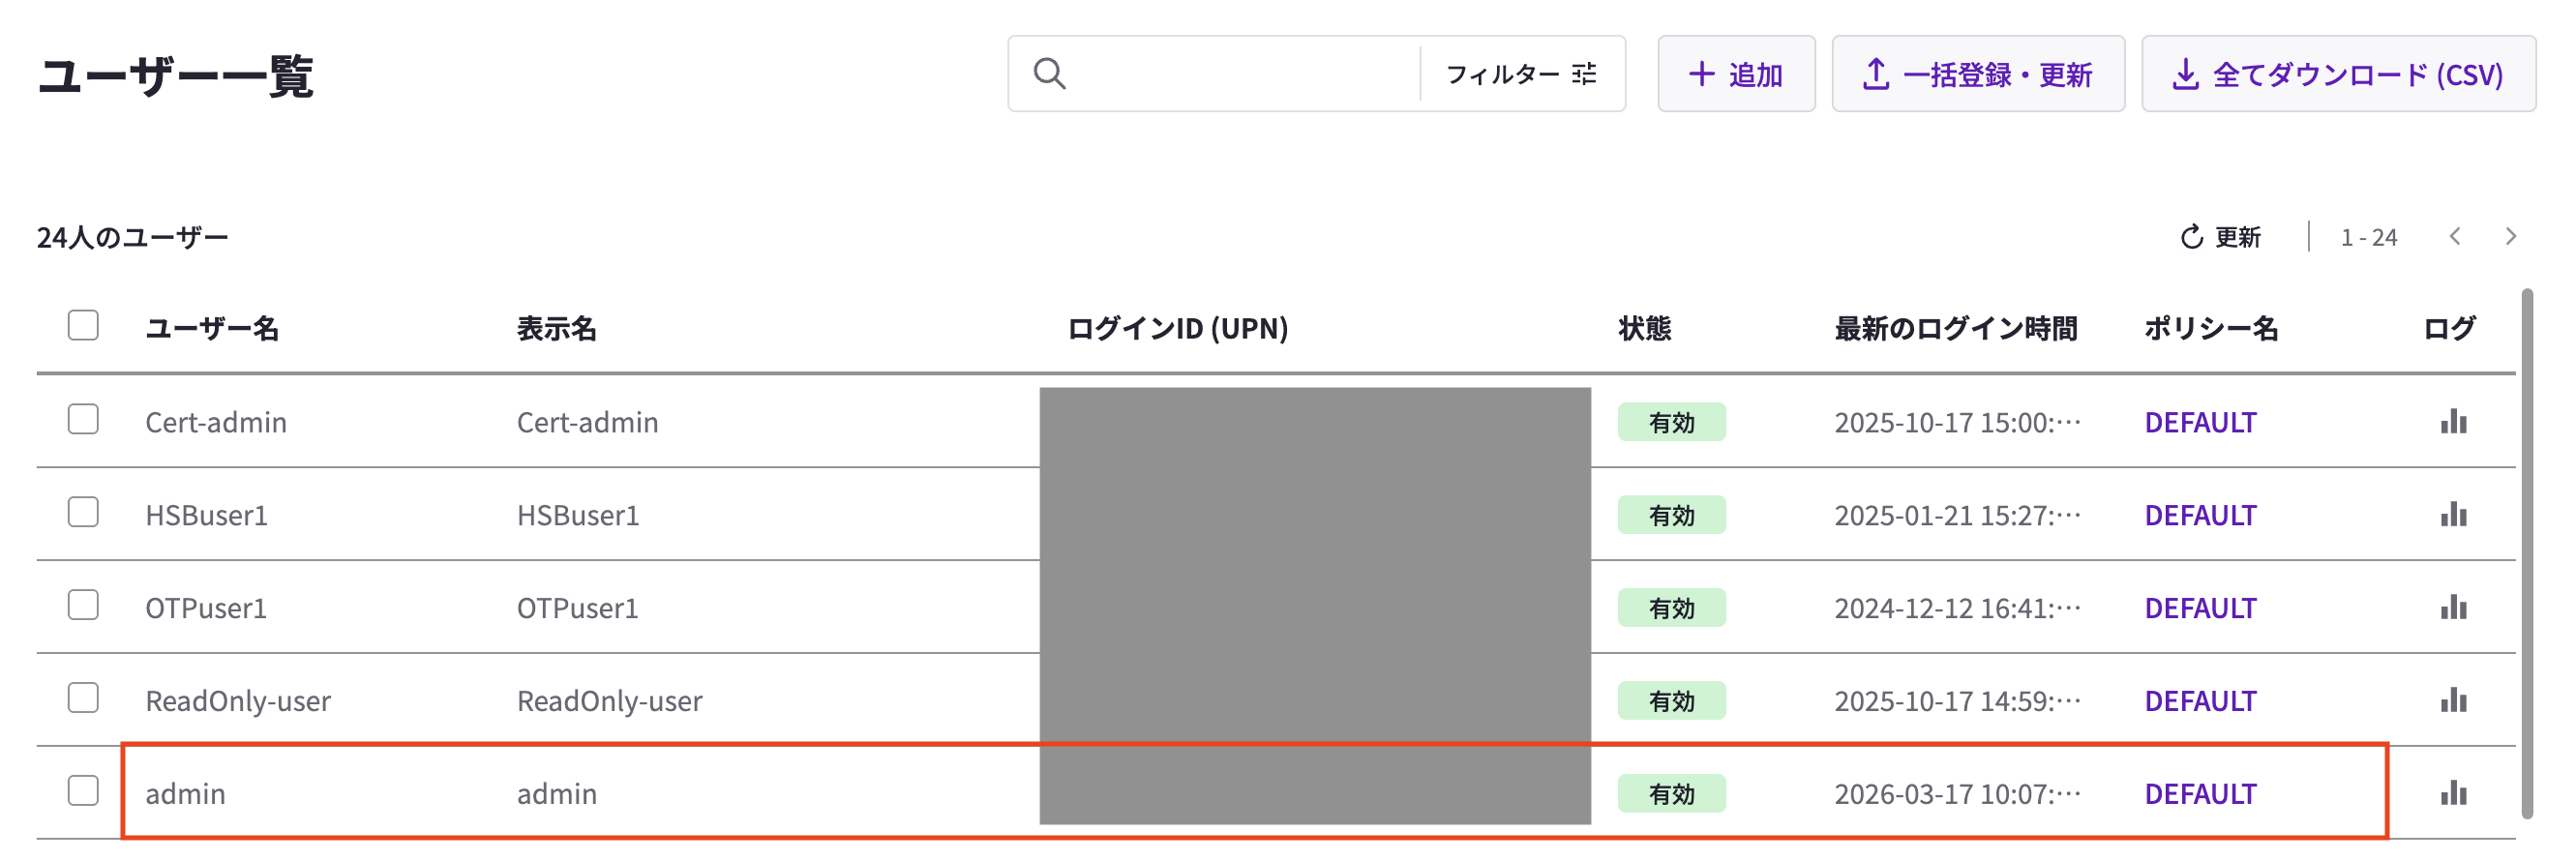Check the admin row checkbox
The width and height of the screenshot is (2576, 861).
(83, 791)
